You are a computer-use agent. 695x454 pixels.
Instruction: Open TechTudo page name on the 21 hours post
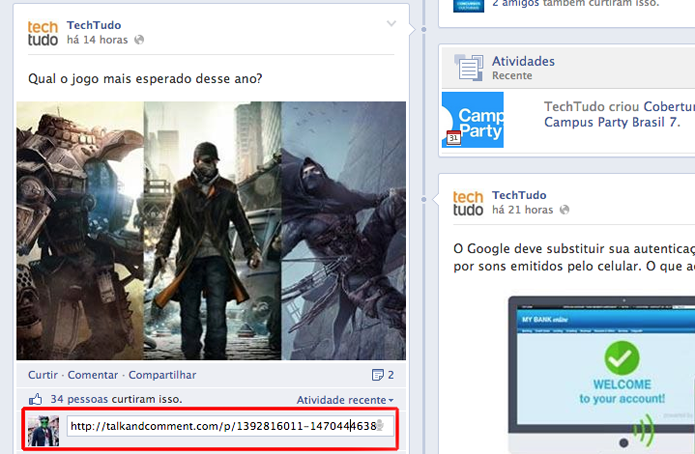(x=519, y=195)
